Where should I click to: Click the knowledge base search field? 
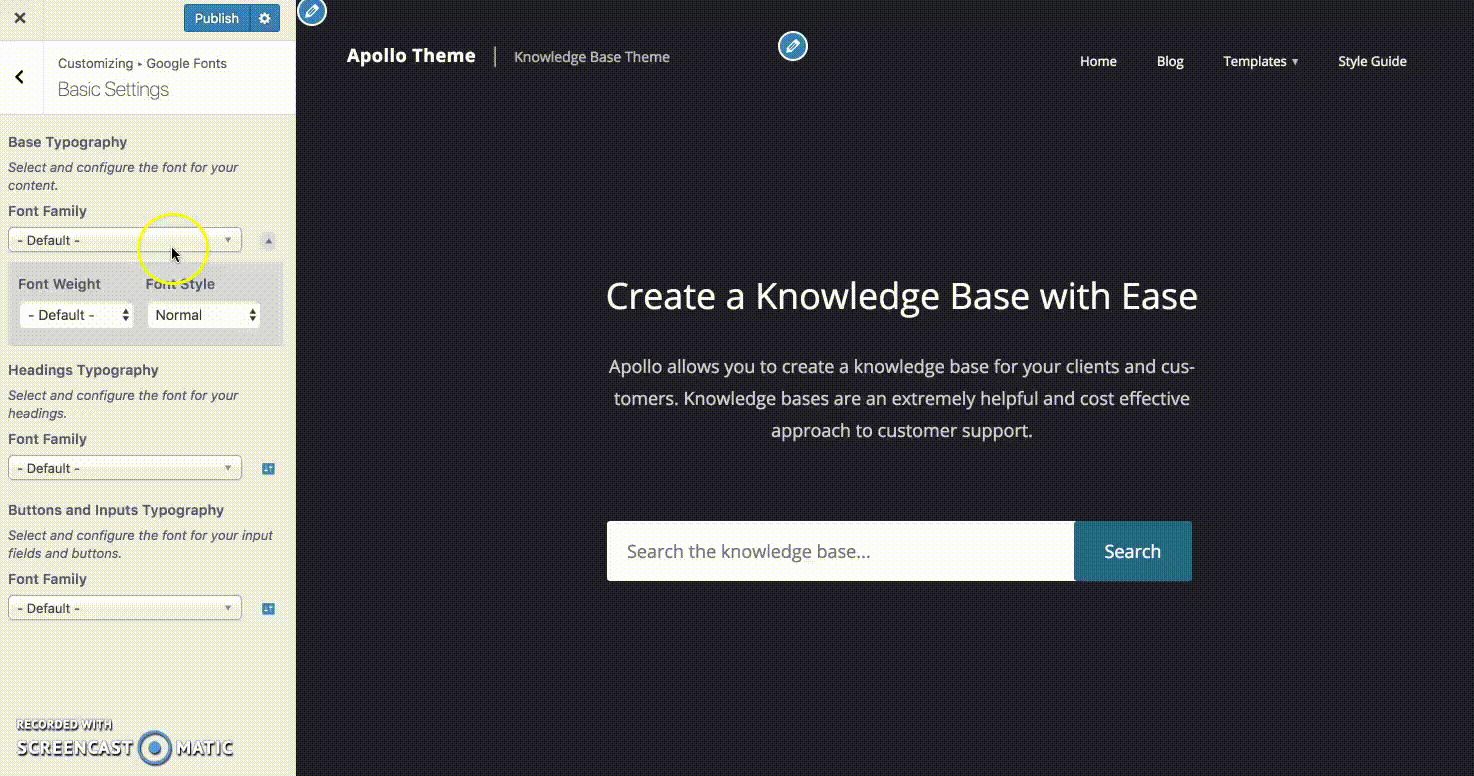point(840,551)
